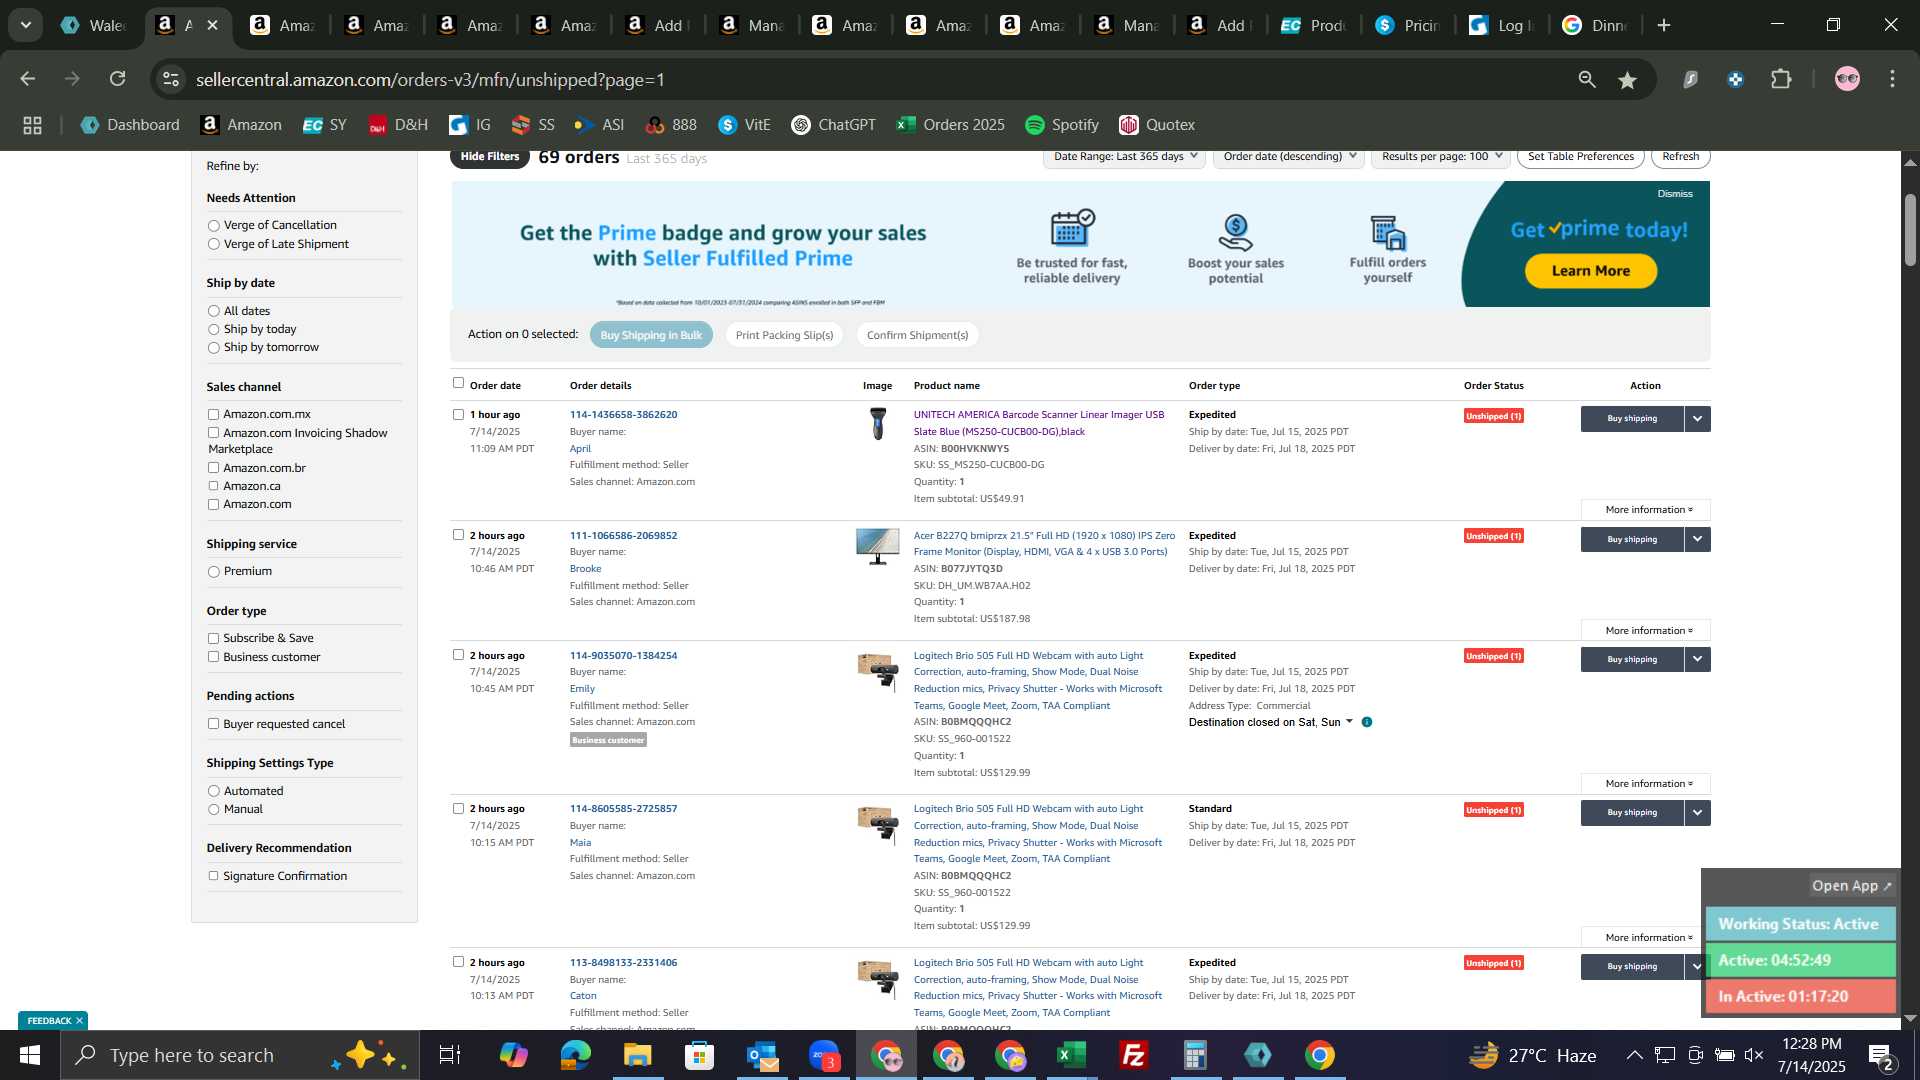Screen dimensions: 1920x1080
Task: Open the Order date (descending) sort dropdown
Action: (x=1288, y=157)
